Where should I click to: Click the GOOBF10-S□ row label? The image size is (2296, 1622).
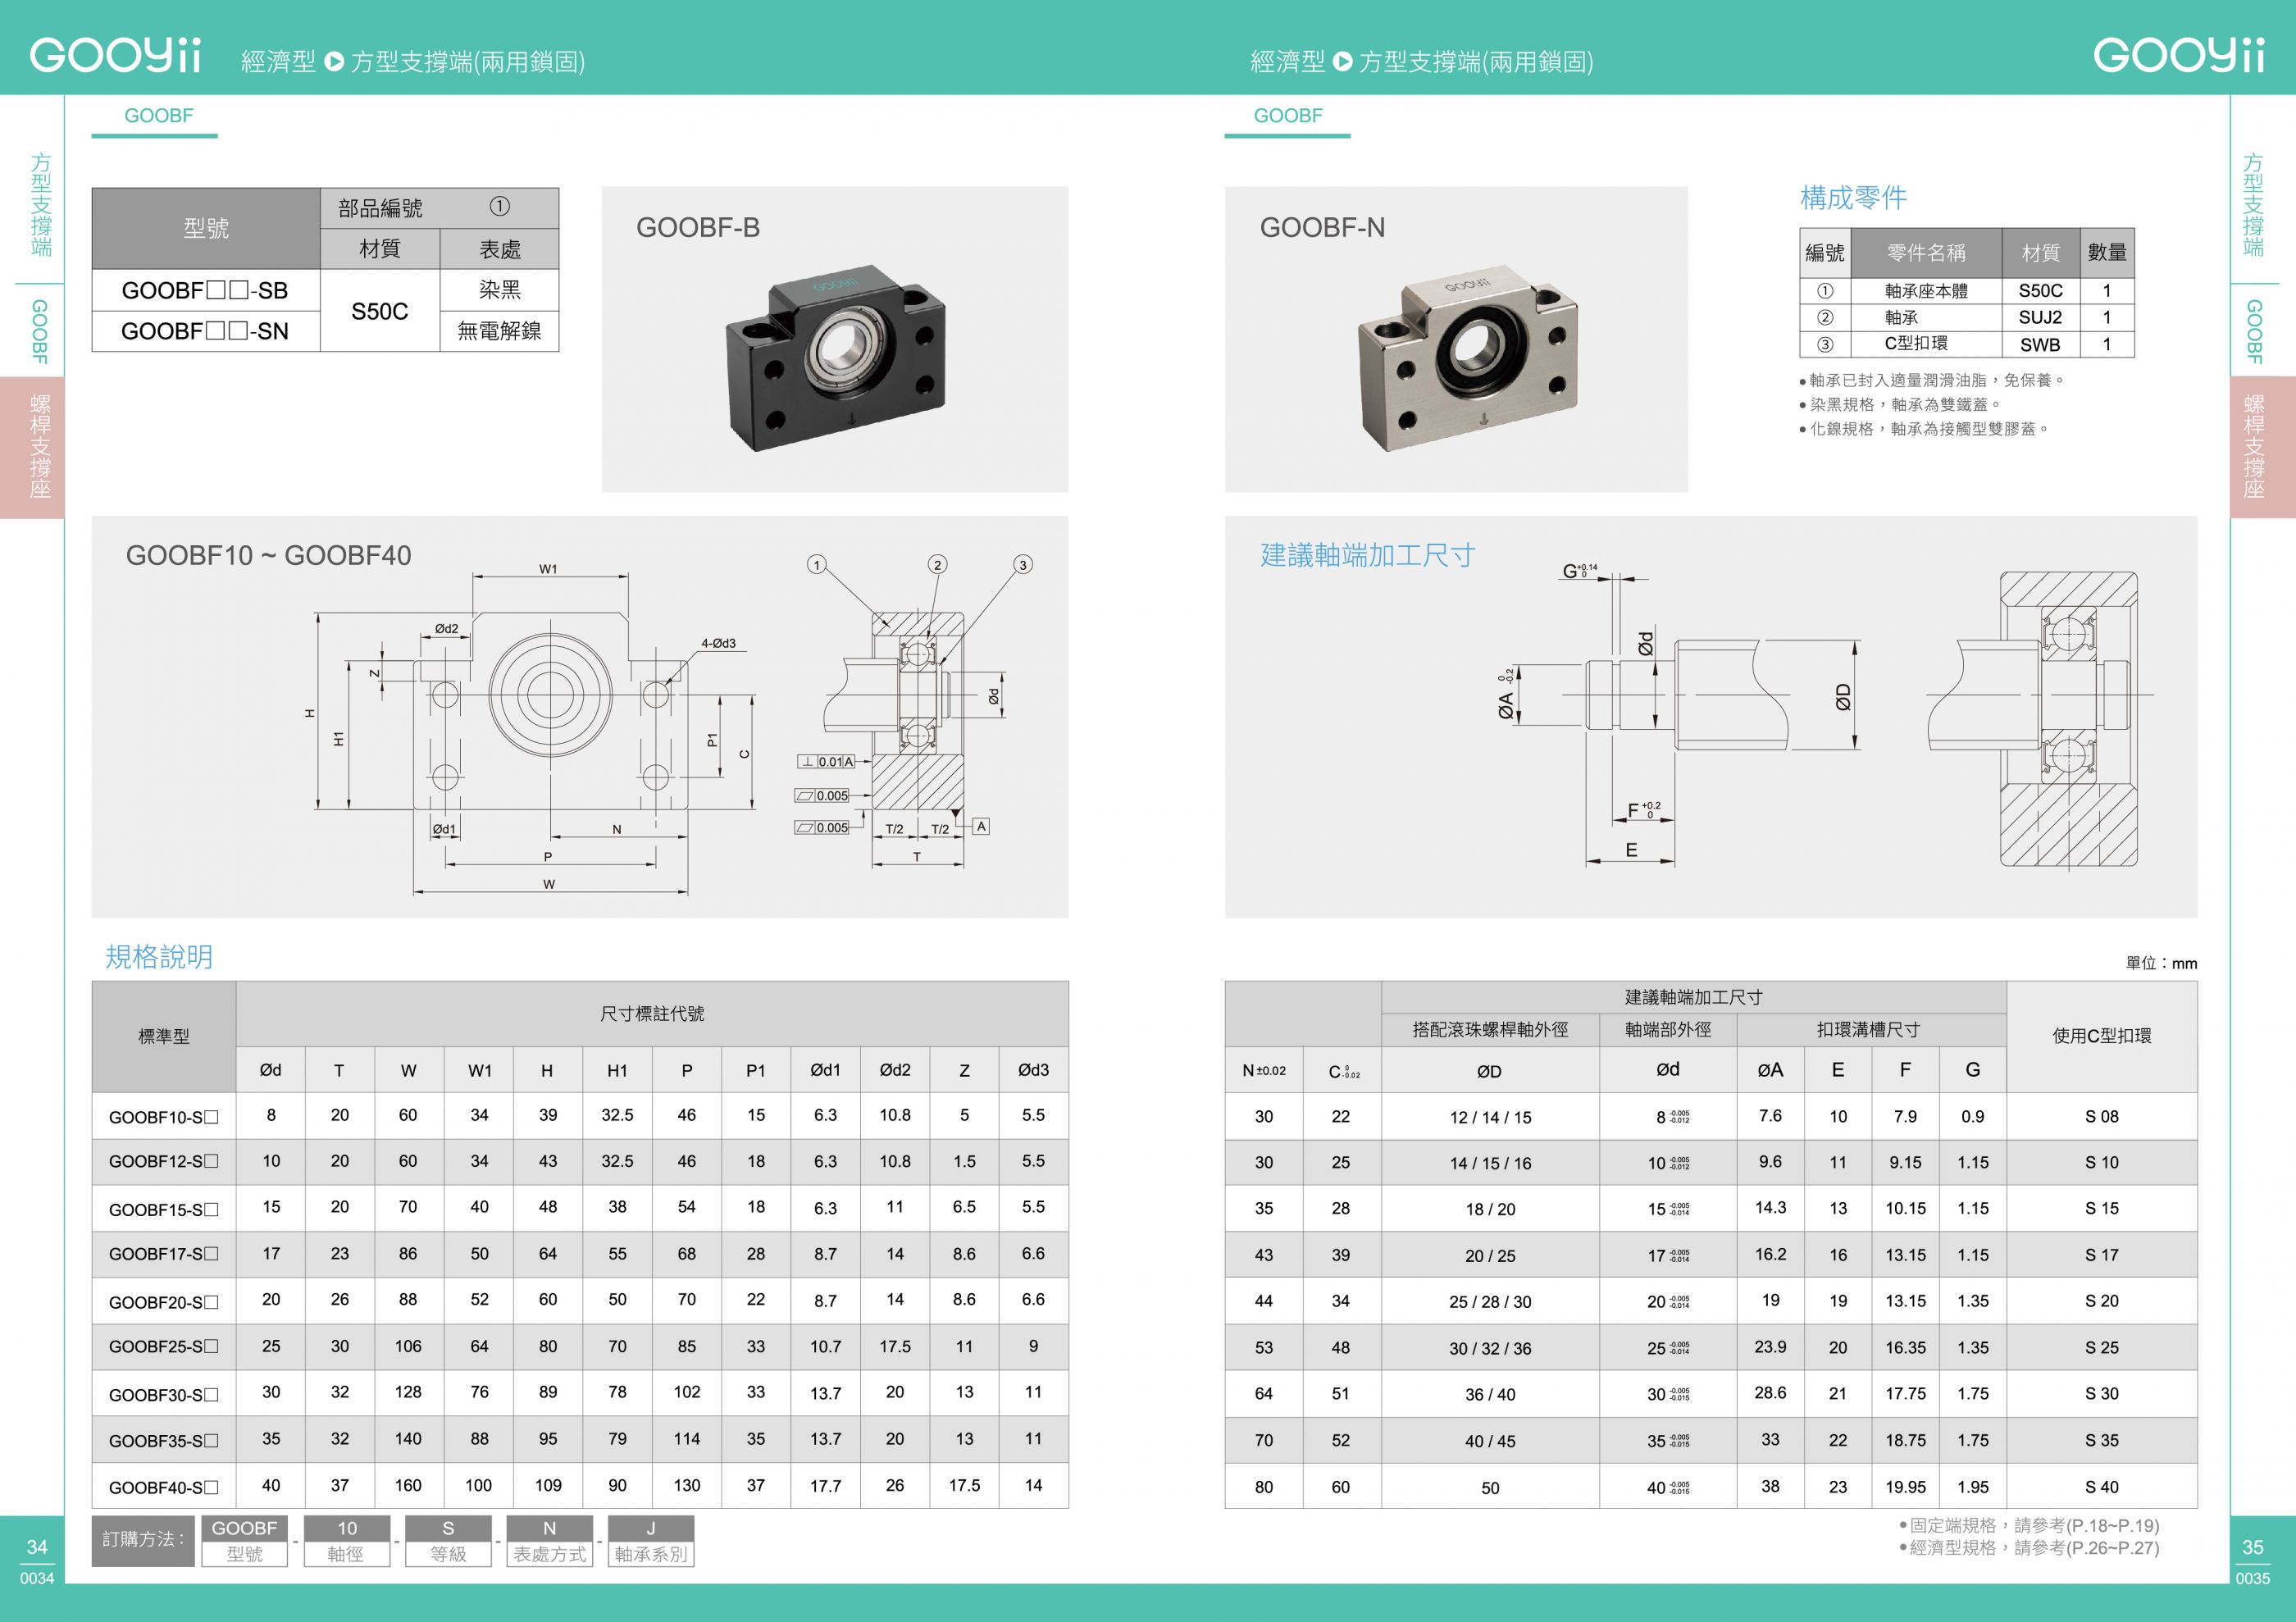tap(164, 1117)
